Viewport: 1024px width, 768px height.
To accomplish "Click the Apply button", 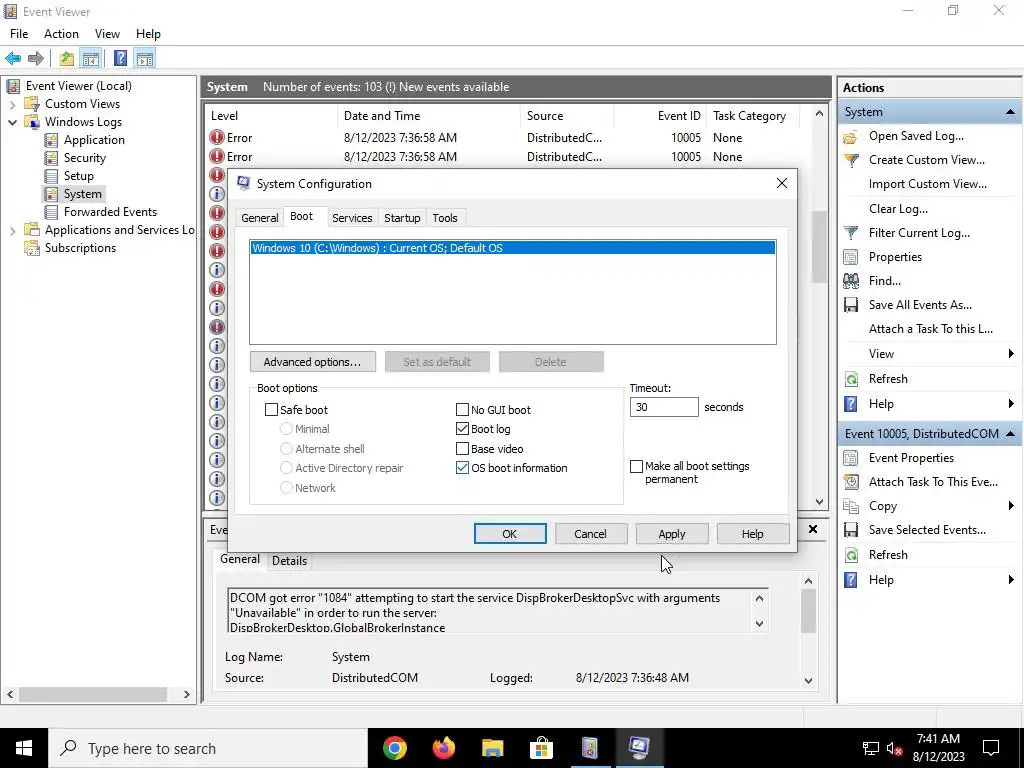I will [x=672, y=534].
